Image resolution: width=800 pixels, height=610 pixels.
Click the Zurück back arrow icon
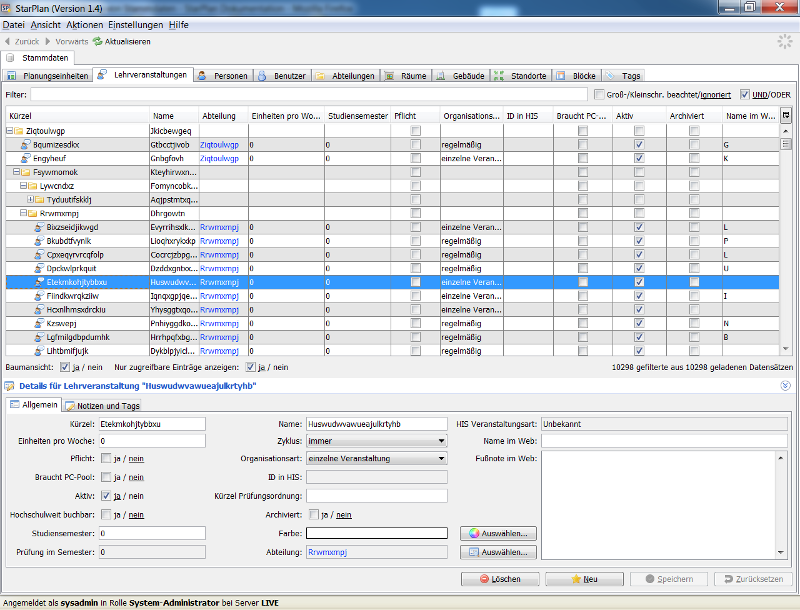click(x=7, y=41)
